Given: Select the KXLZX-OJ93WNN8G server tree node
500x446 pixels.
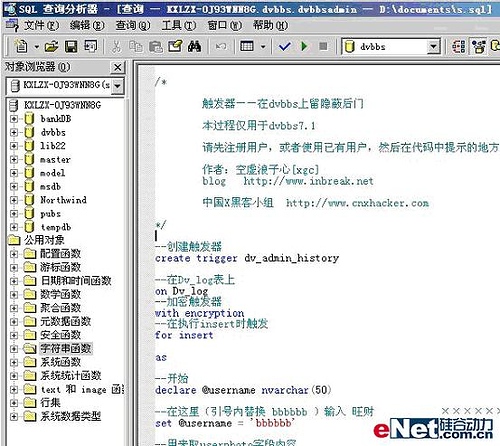Looking at the screenshot, I should click(62, 105).
